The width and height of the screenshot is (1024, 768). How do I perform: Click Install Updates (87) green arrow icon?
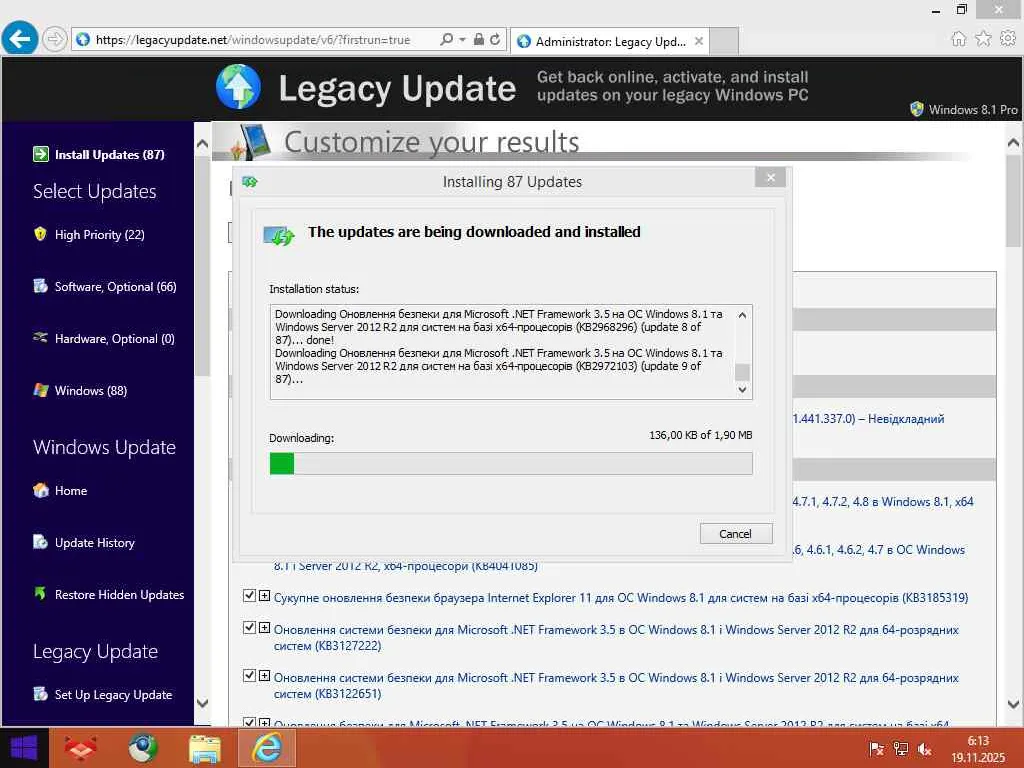(x=40, y=154)
